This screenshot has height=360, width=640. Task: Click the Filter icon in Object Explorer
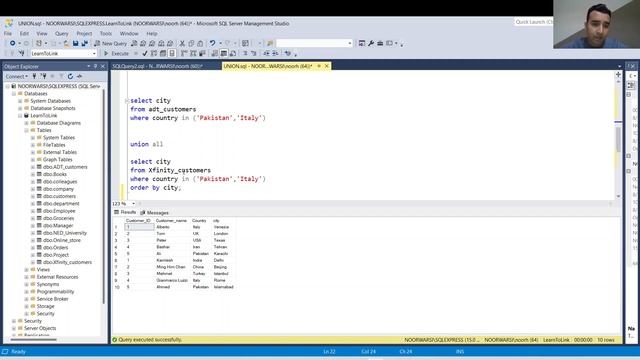[x=61, y=76]
